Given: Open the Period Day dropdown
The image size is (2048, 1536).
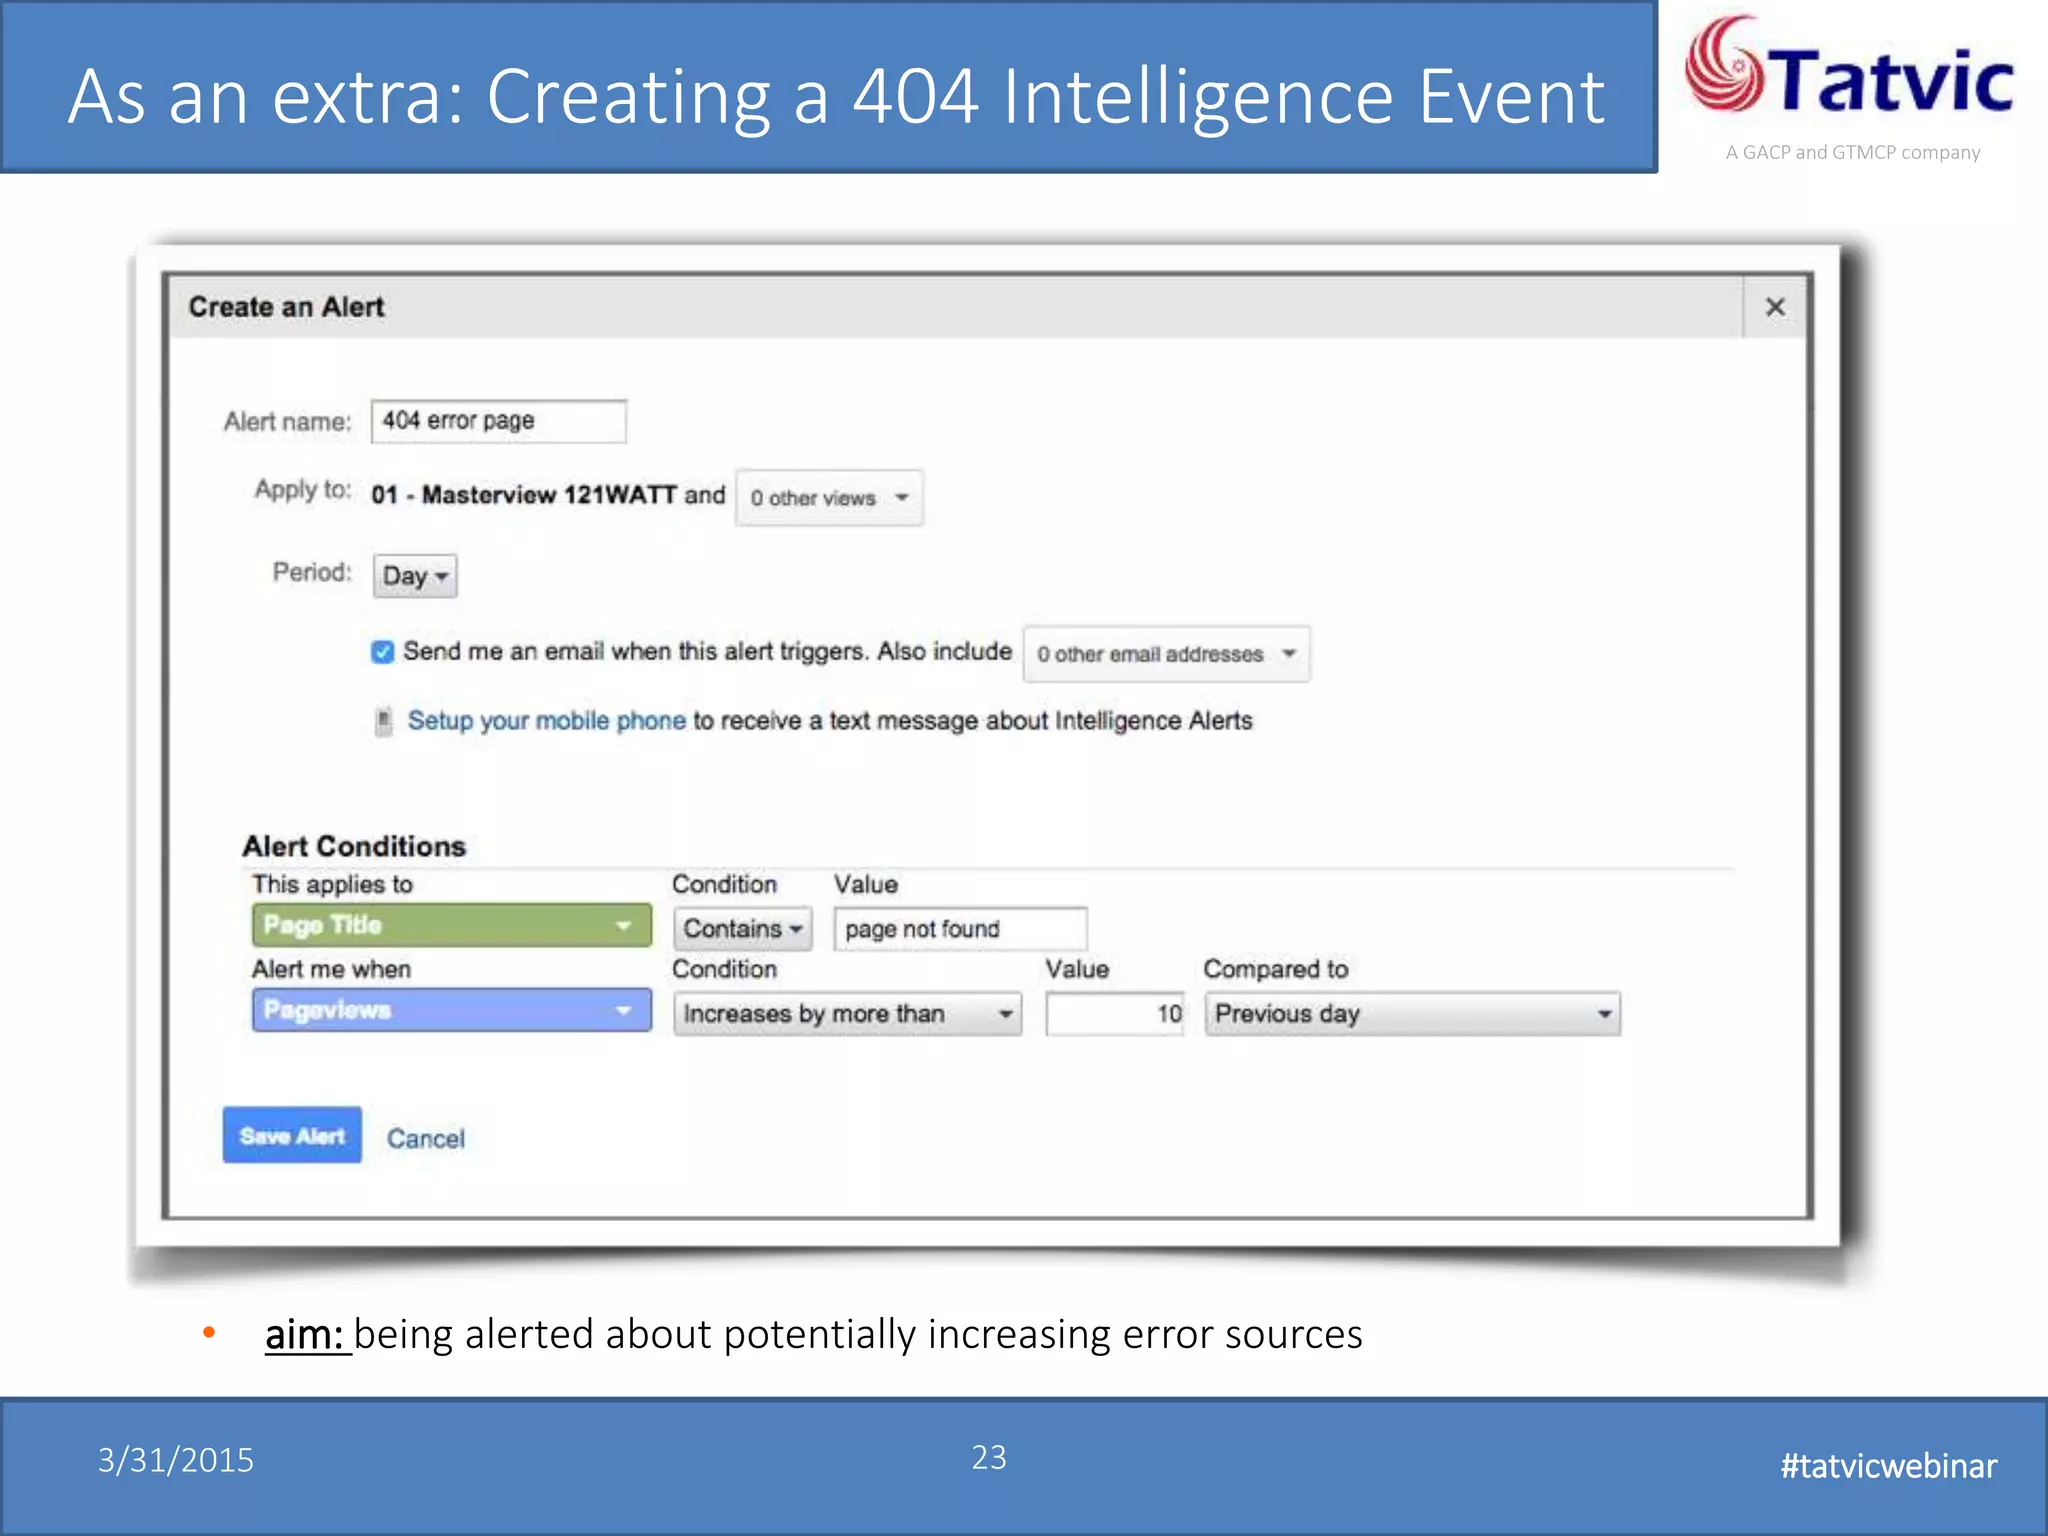Looking at the screenshot, I should coord(415,576).
